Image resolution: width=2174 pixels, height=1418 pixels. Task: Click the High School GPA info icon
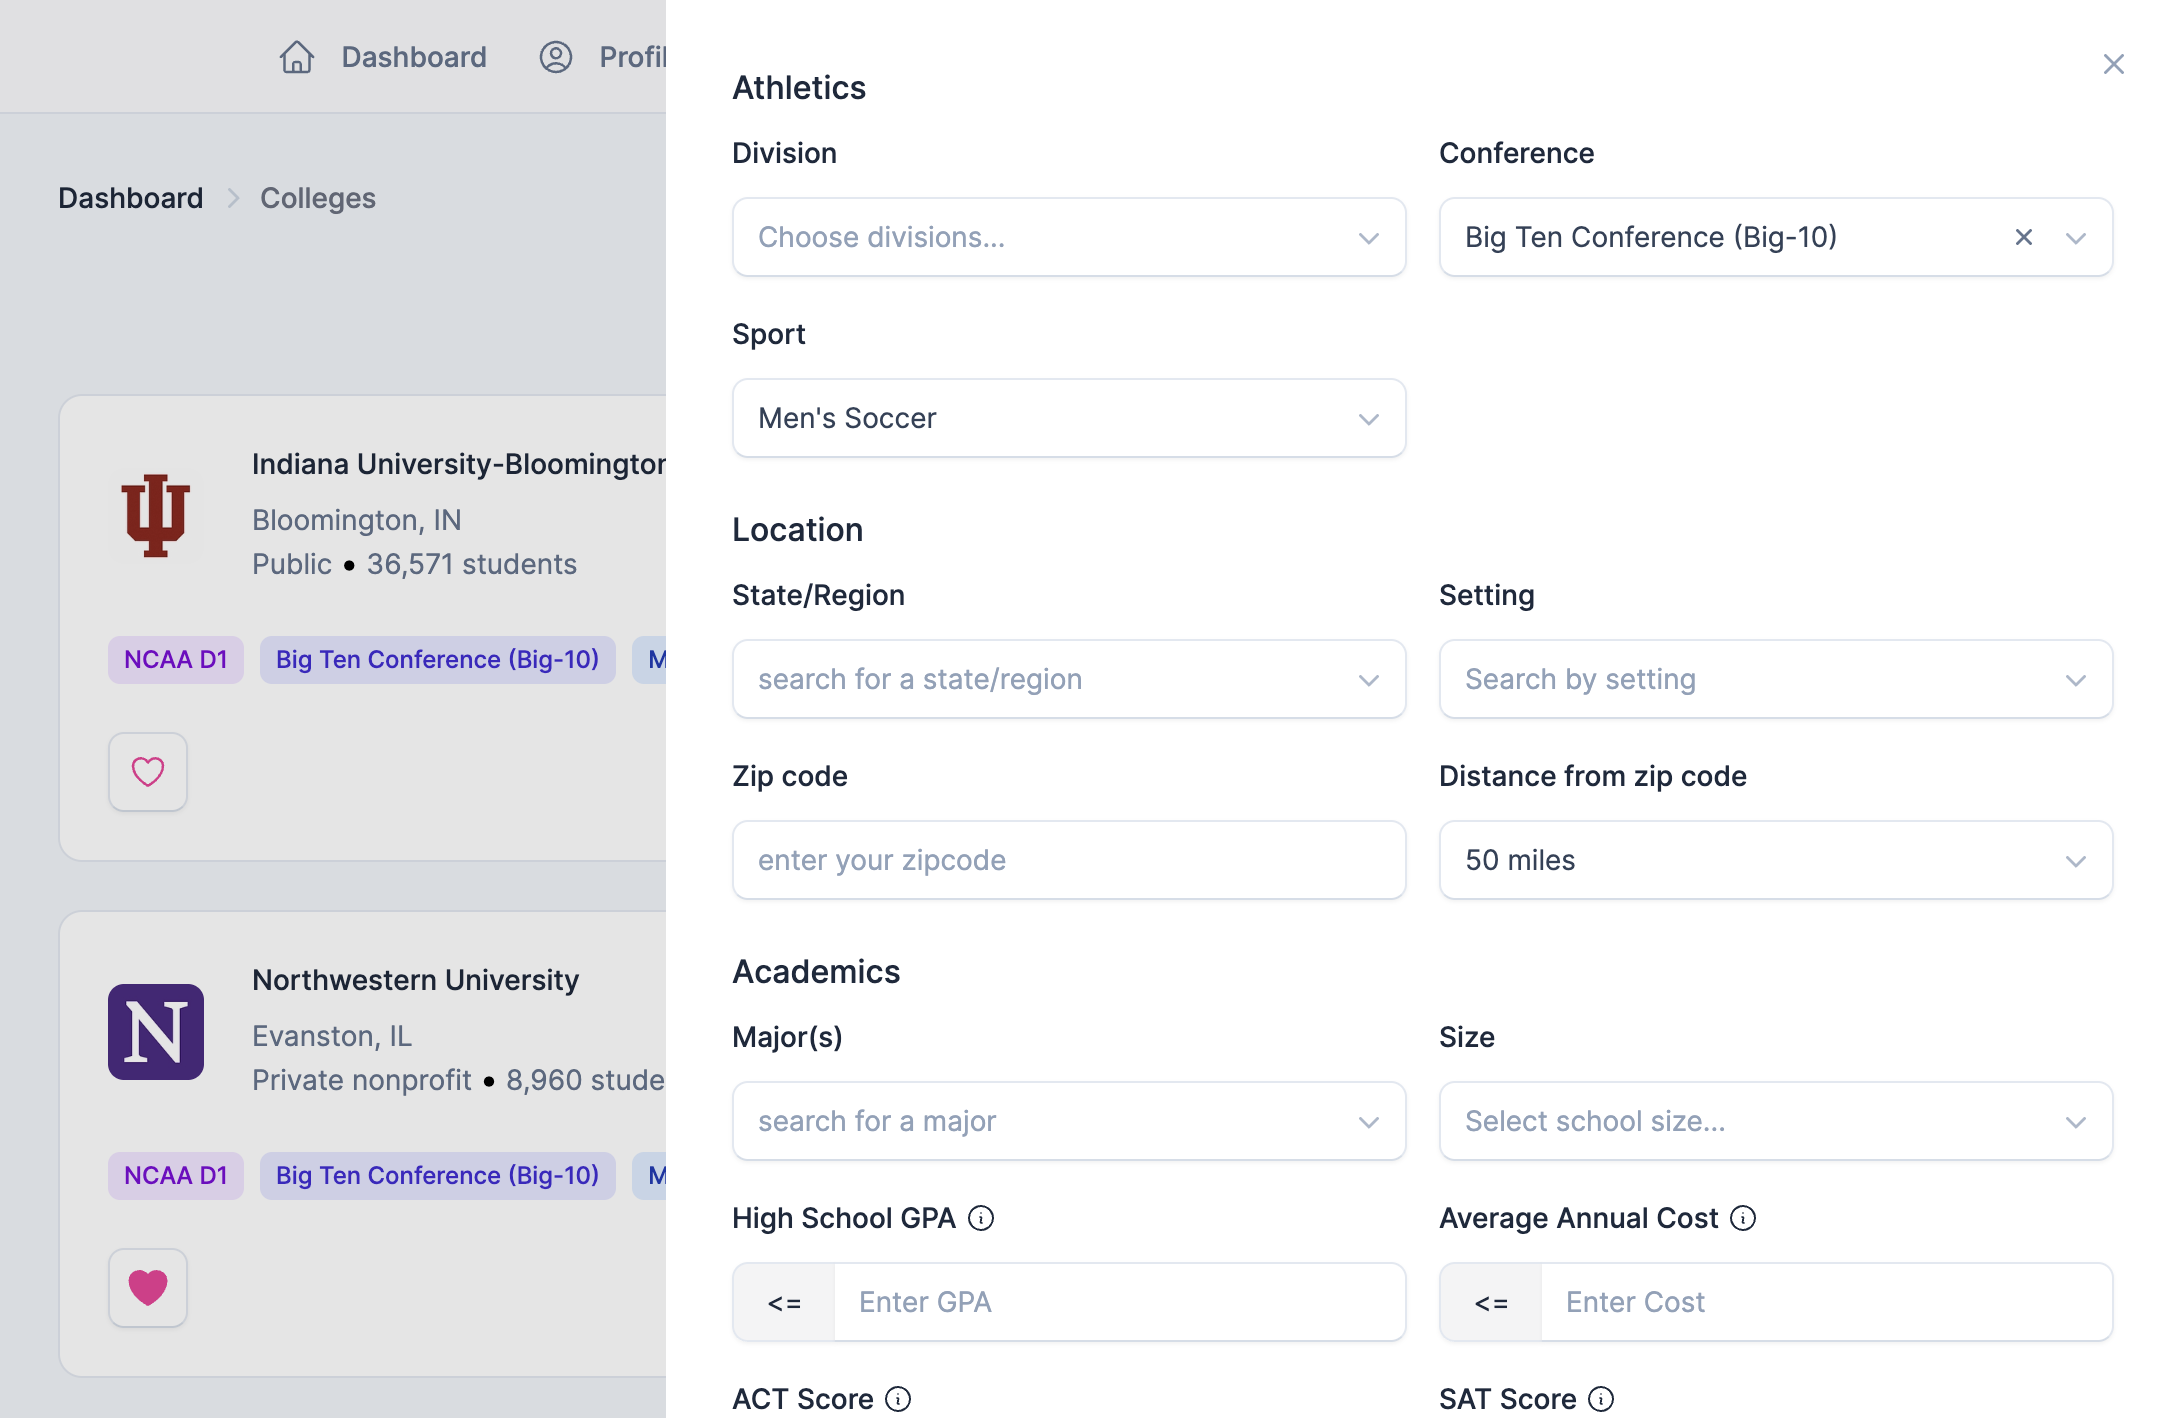click(x=981, y=1218)
